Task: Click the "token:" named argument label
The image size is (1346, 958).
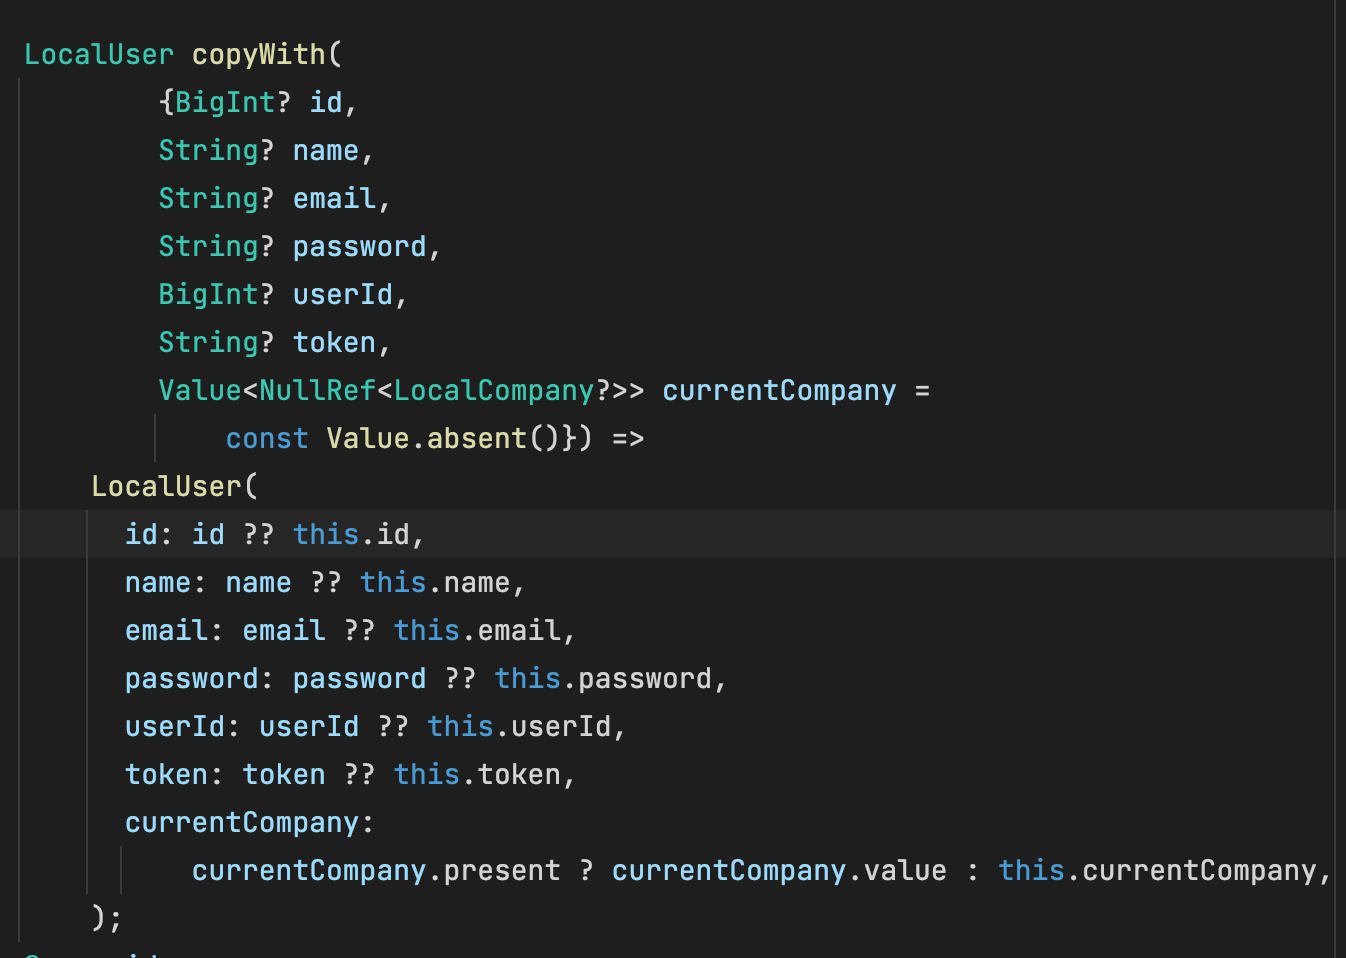Action: (x=175, y=774)
